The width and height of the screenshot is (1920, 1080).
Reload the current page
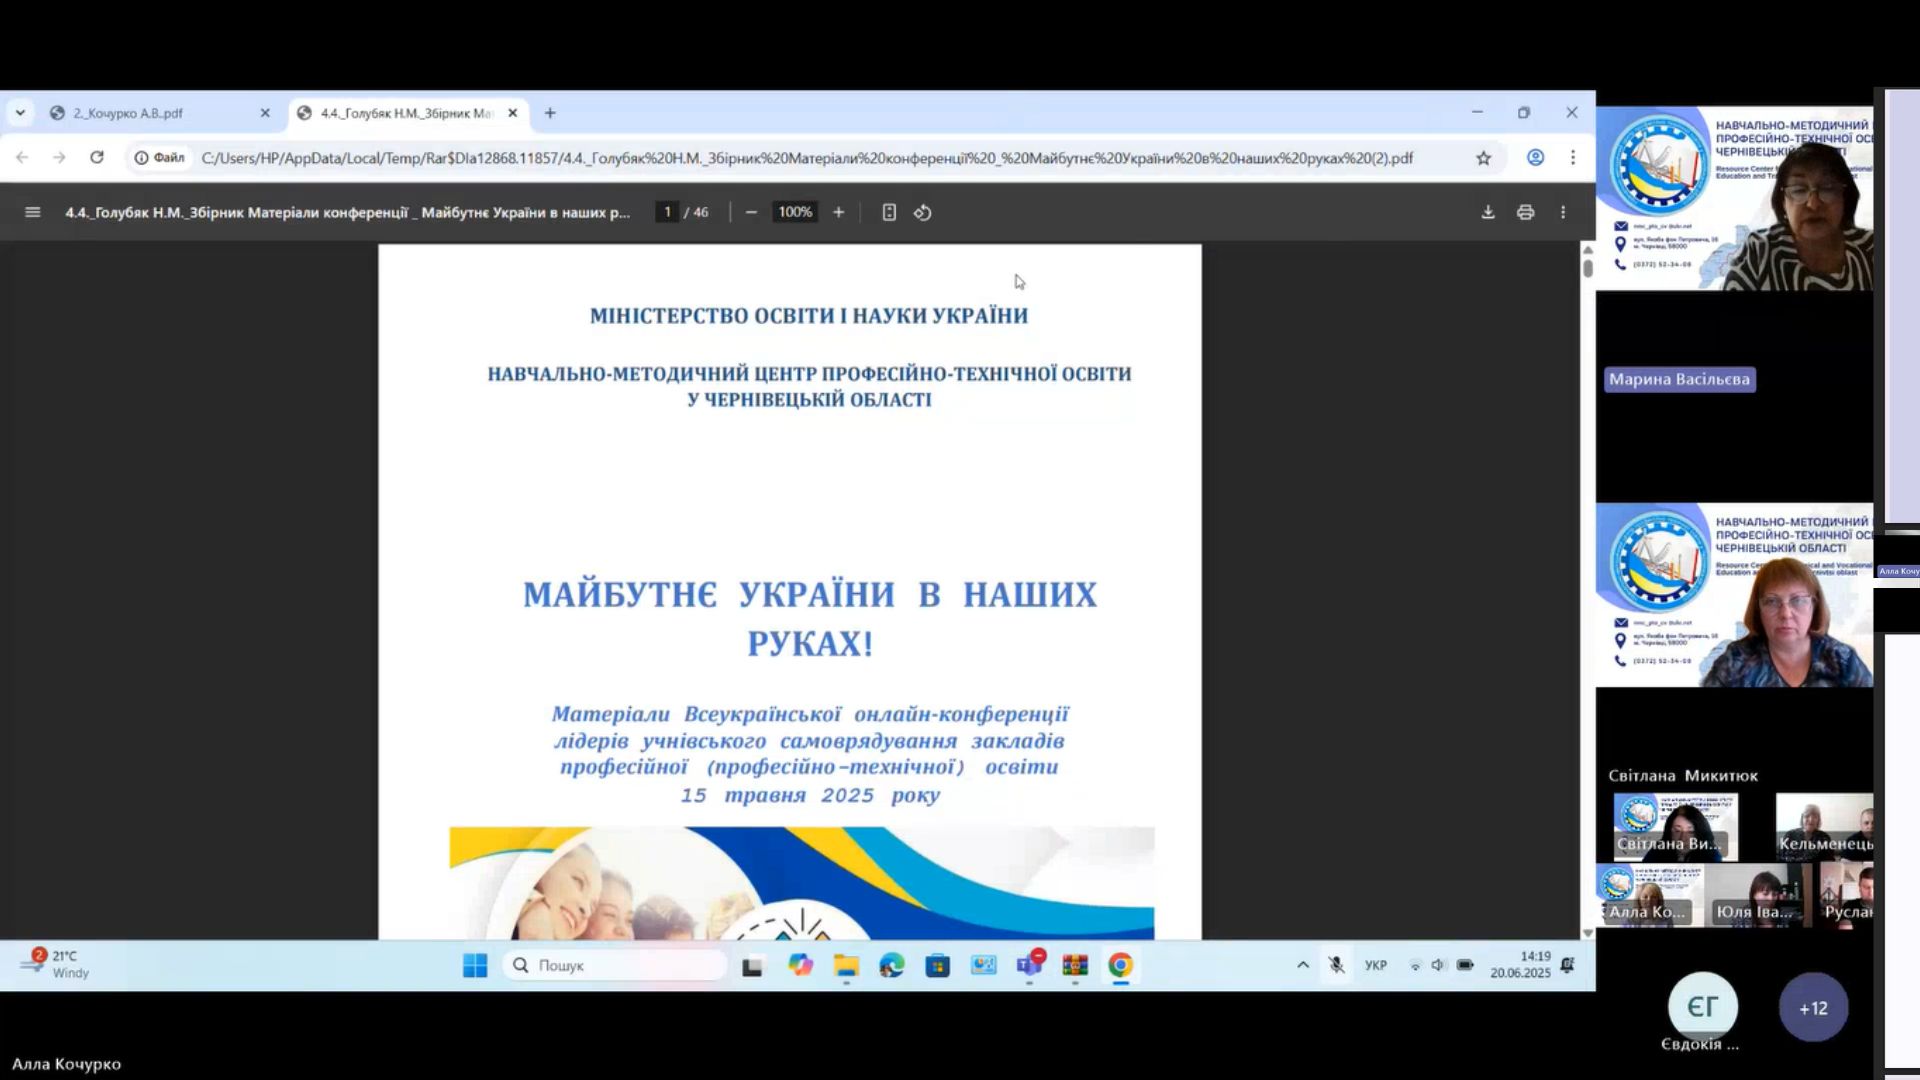click(x=97, y=158)
